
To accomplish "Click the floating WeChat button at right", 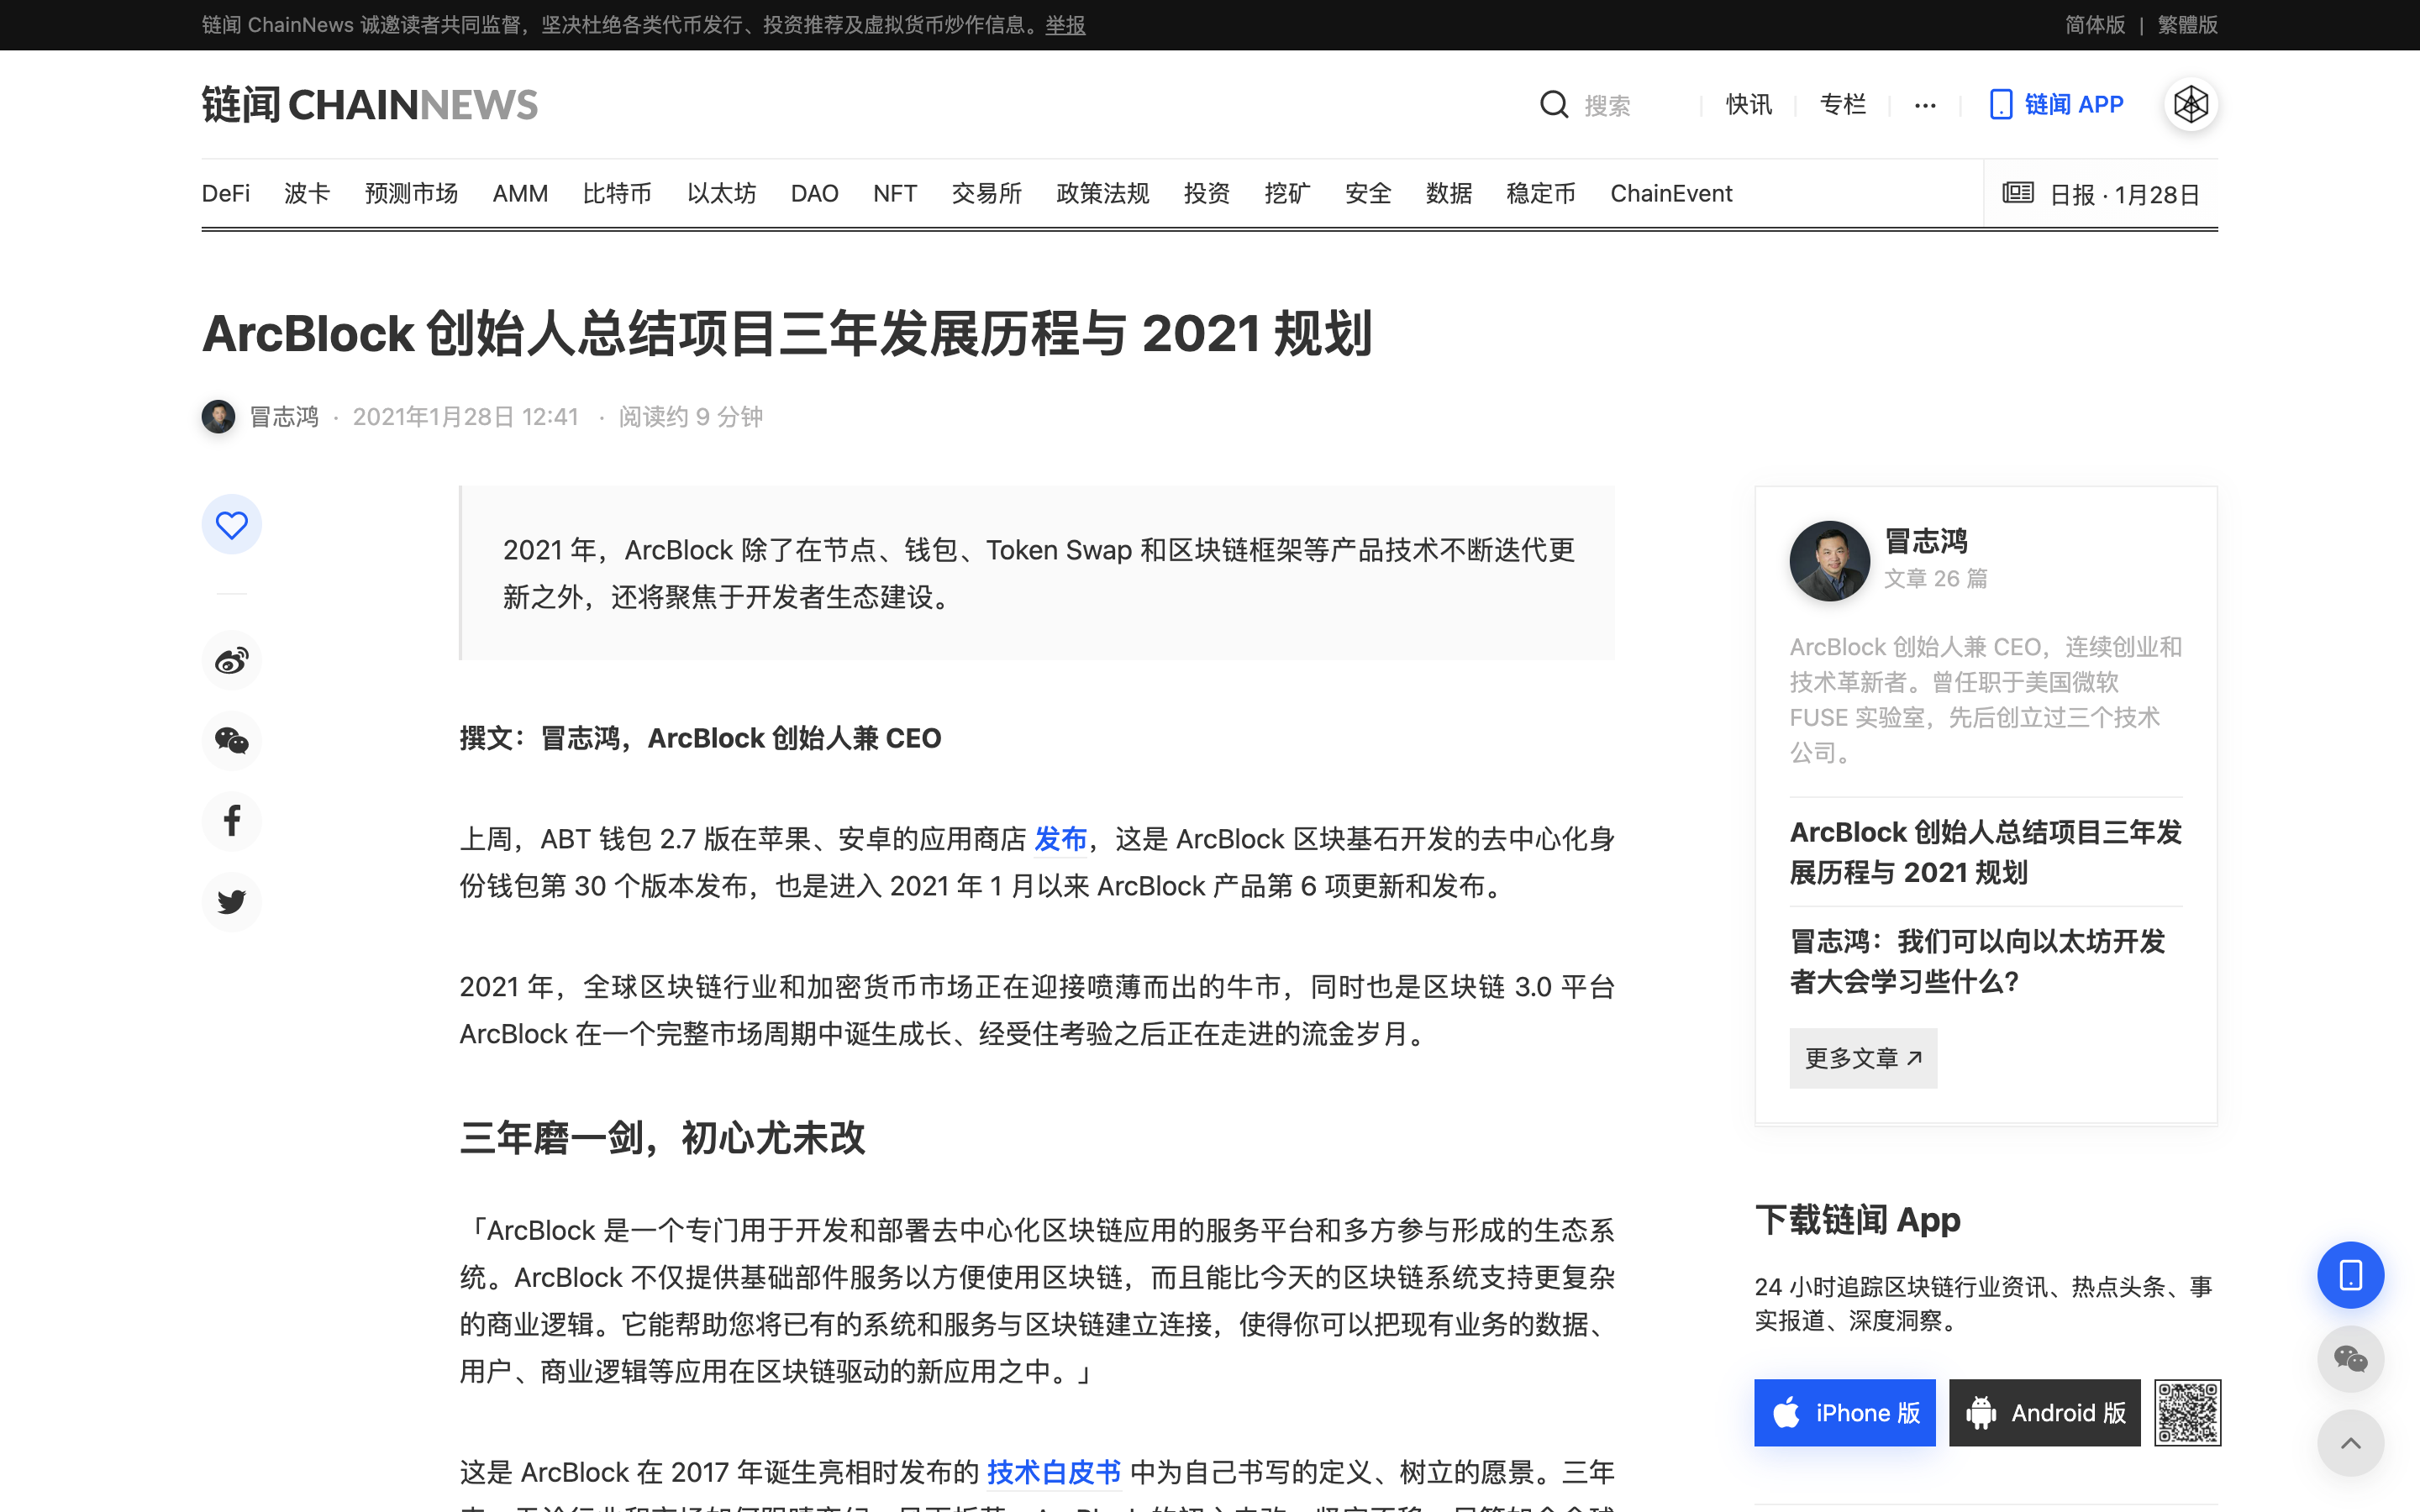I will (2350, 1359).
